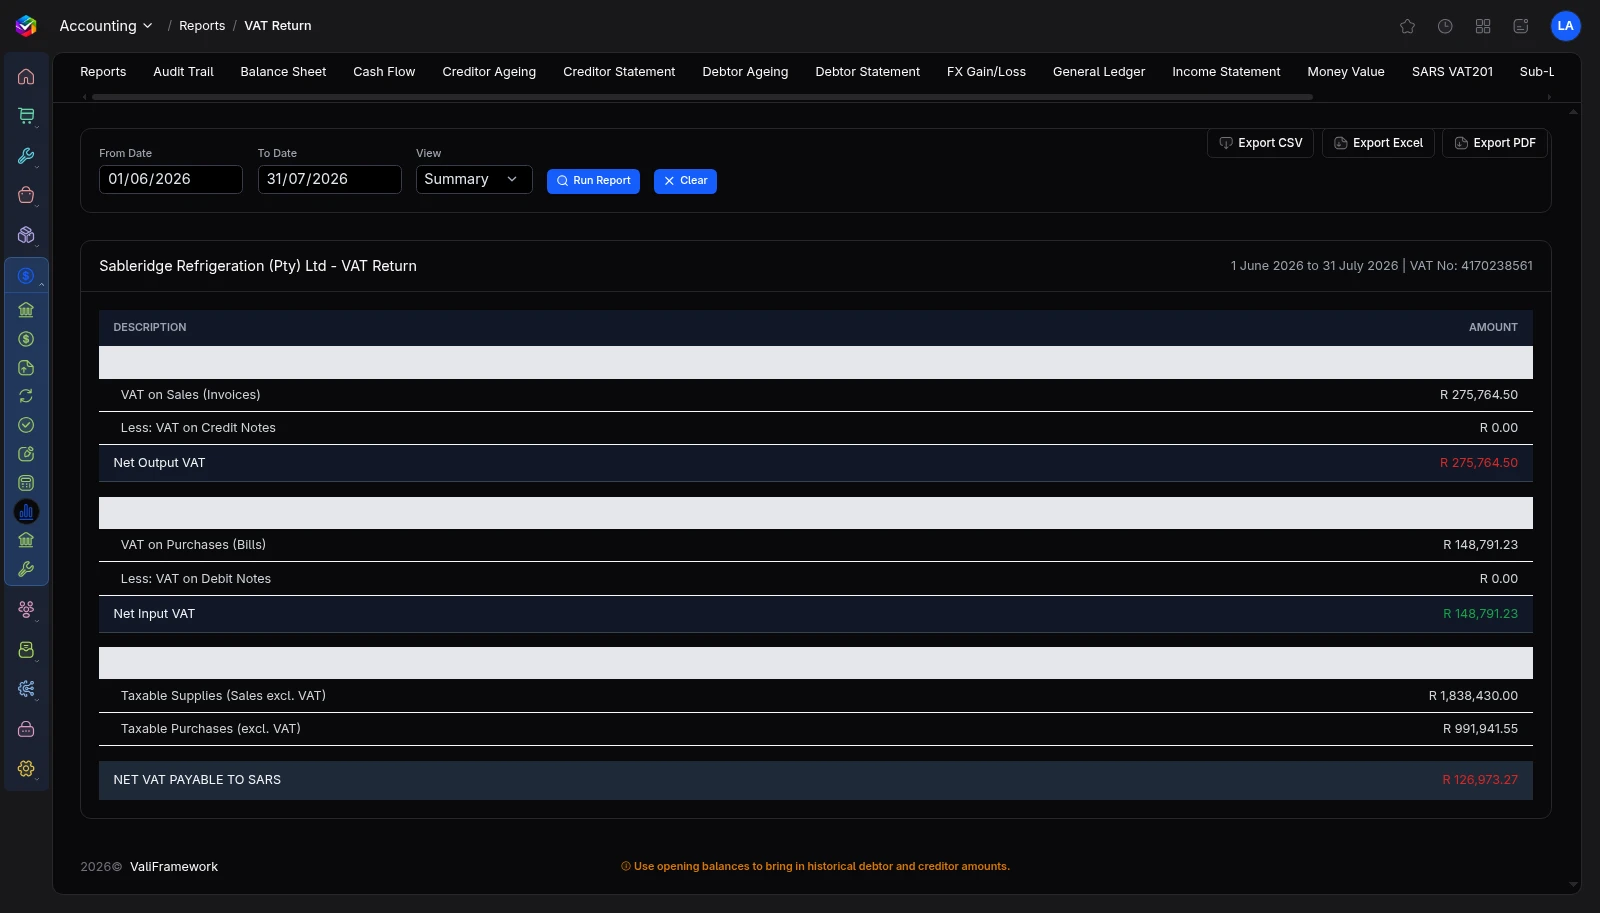Open the pink people group sidebar icon
The width and height of the screenshot is (1600, 913).
pyautogui.click(x=26, y=609)
